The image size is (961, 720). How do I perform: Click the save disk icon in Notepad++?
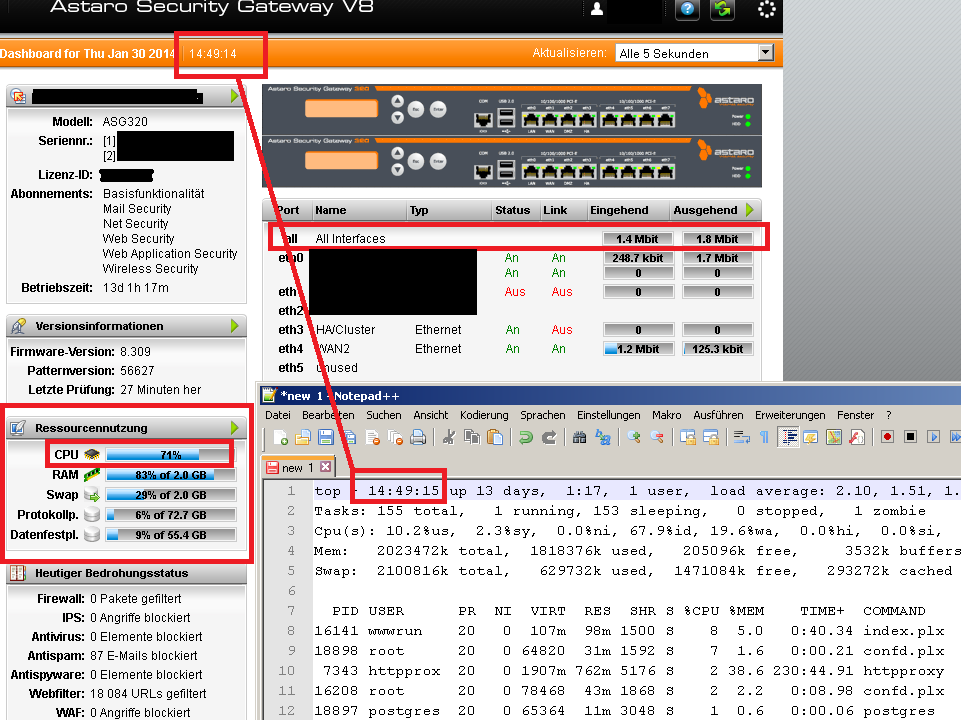click(x=326, y=437)
